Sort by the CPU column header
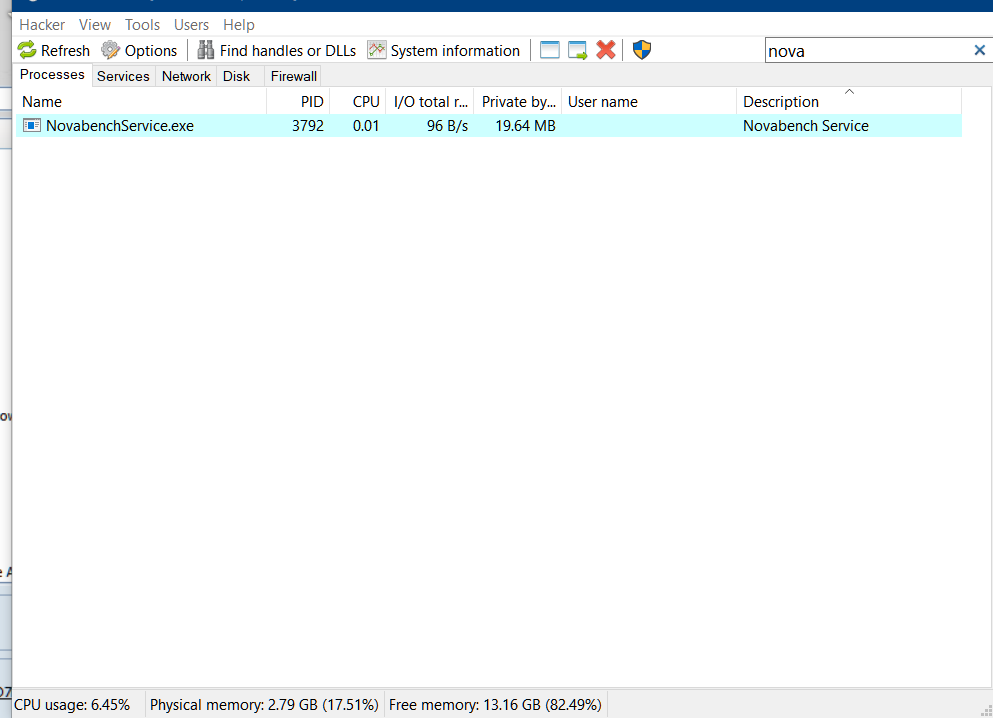The width and height of the screenshot is (993, 718). point(358,101)
